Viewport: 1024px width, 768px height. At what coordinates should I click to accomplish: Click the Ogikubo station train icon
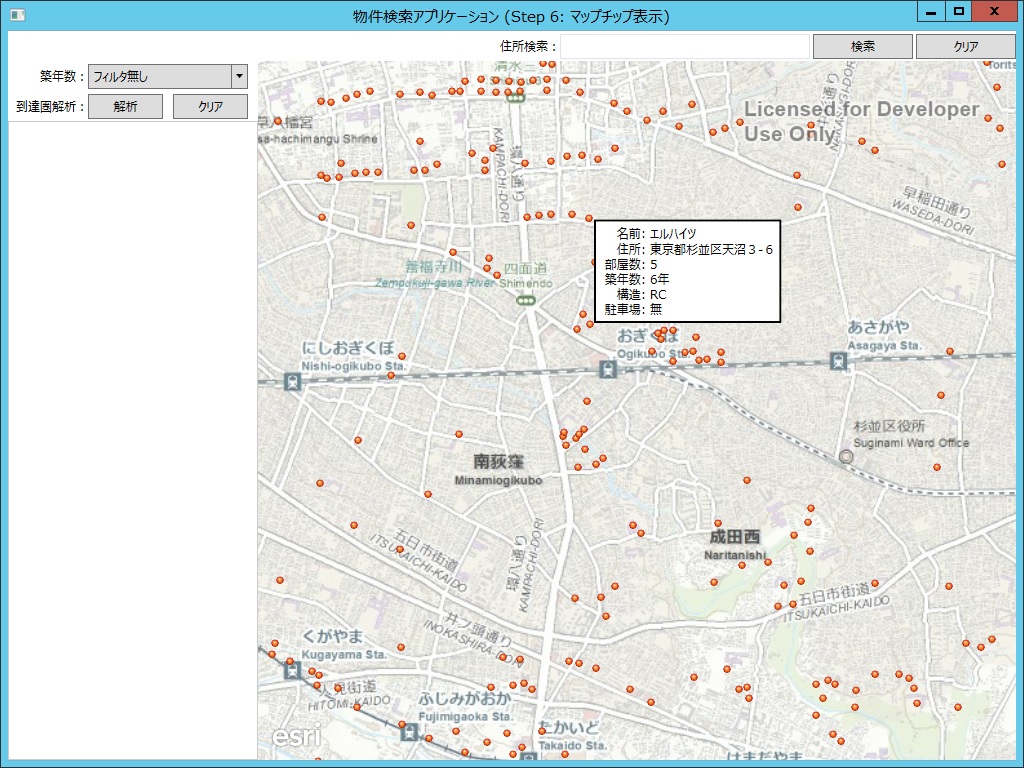(x=608, y=370)
